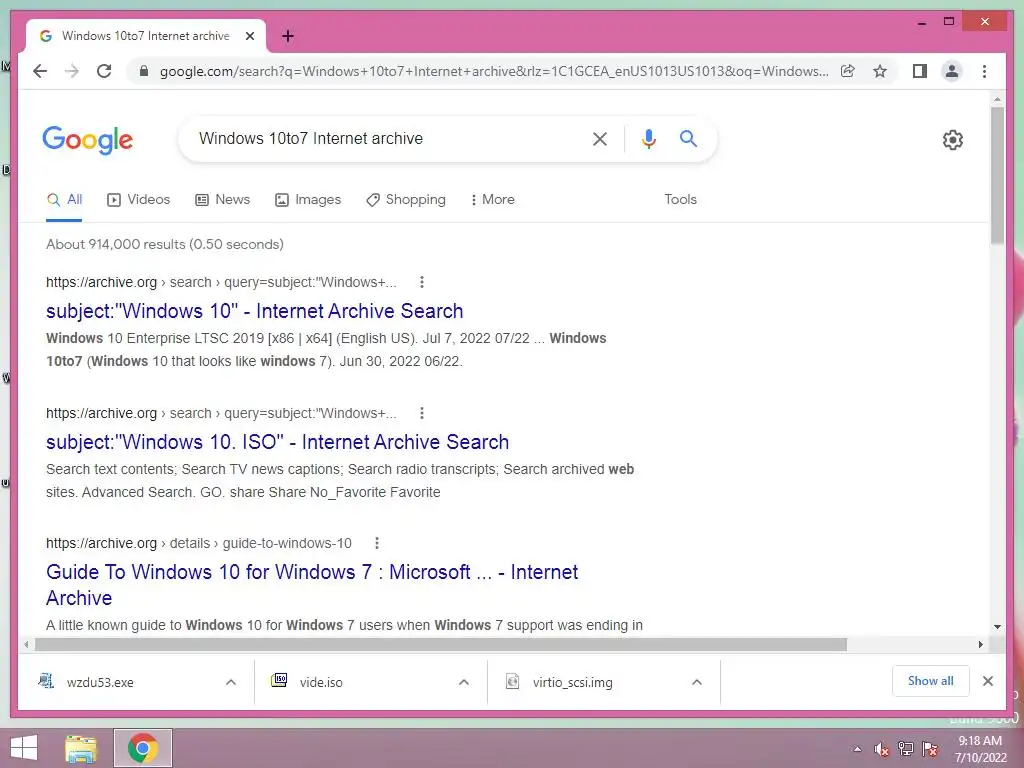The width and height of the screenshot is (1024, 768).
Task: Open the downloaded virtio_scsi.img file
Action: coord(572,682)
